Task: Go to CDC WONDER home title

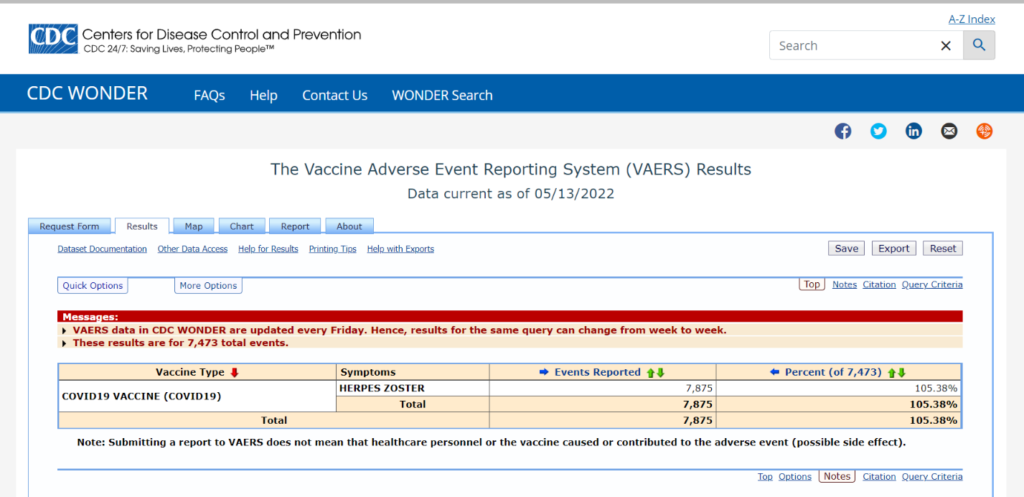Action: 87,93
